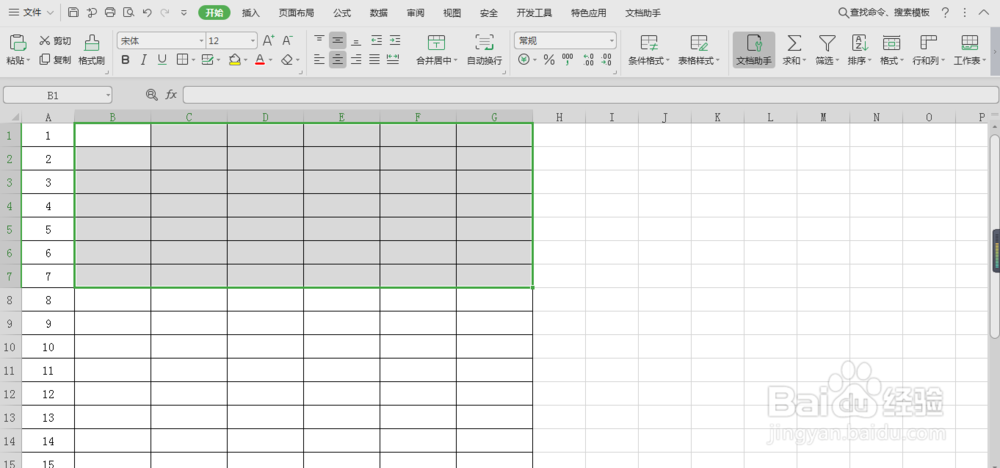Select the Format Painter (格式刷) tool
This screenshot has width=1000, height=468.
pos(92,50)
